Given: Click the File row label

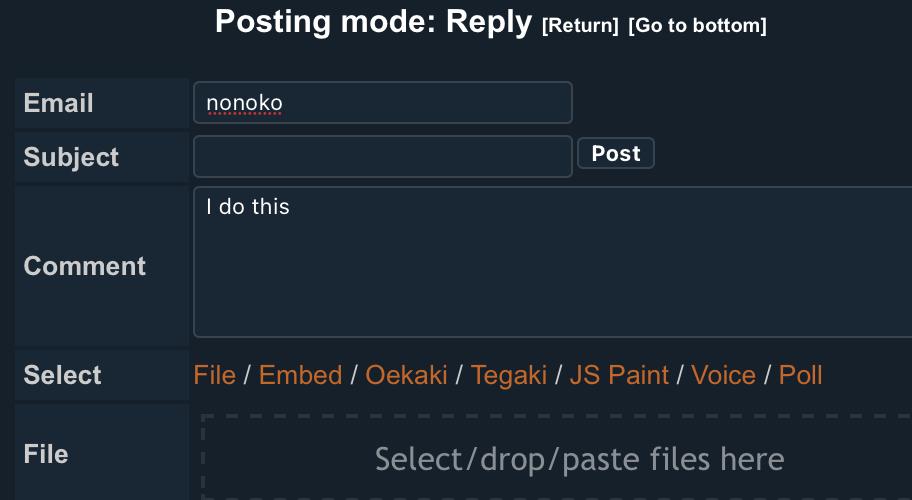Looking at the screenshot, I should tap(46, 454).
